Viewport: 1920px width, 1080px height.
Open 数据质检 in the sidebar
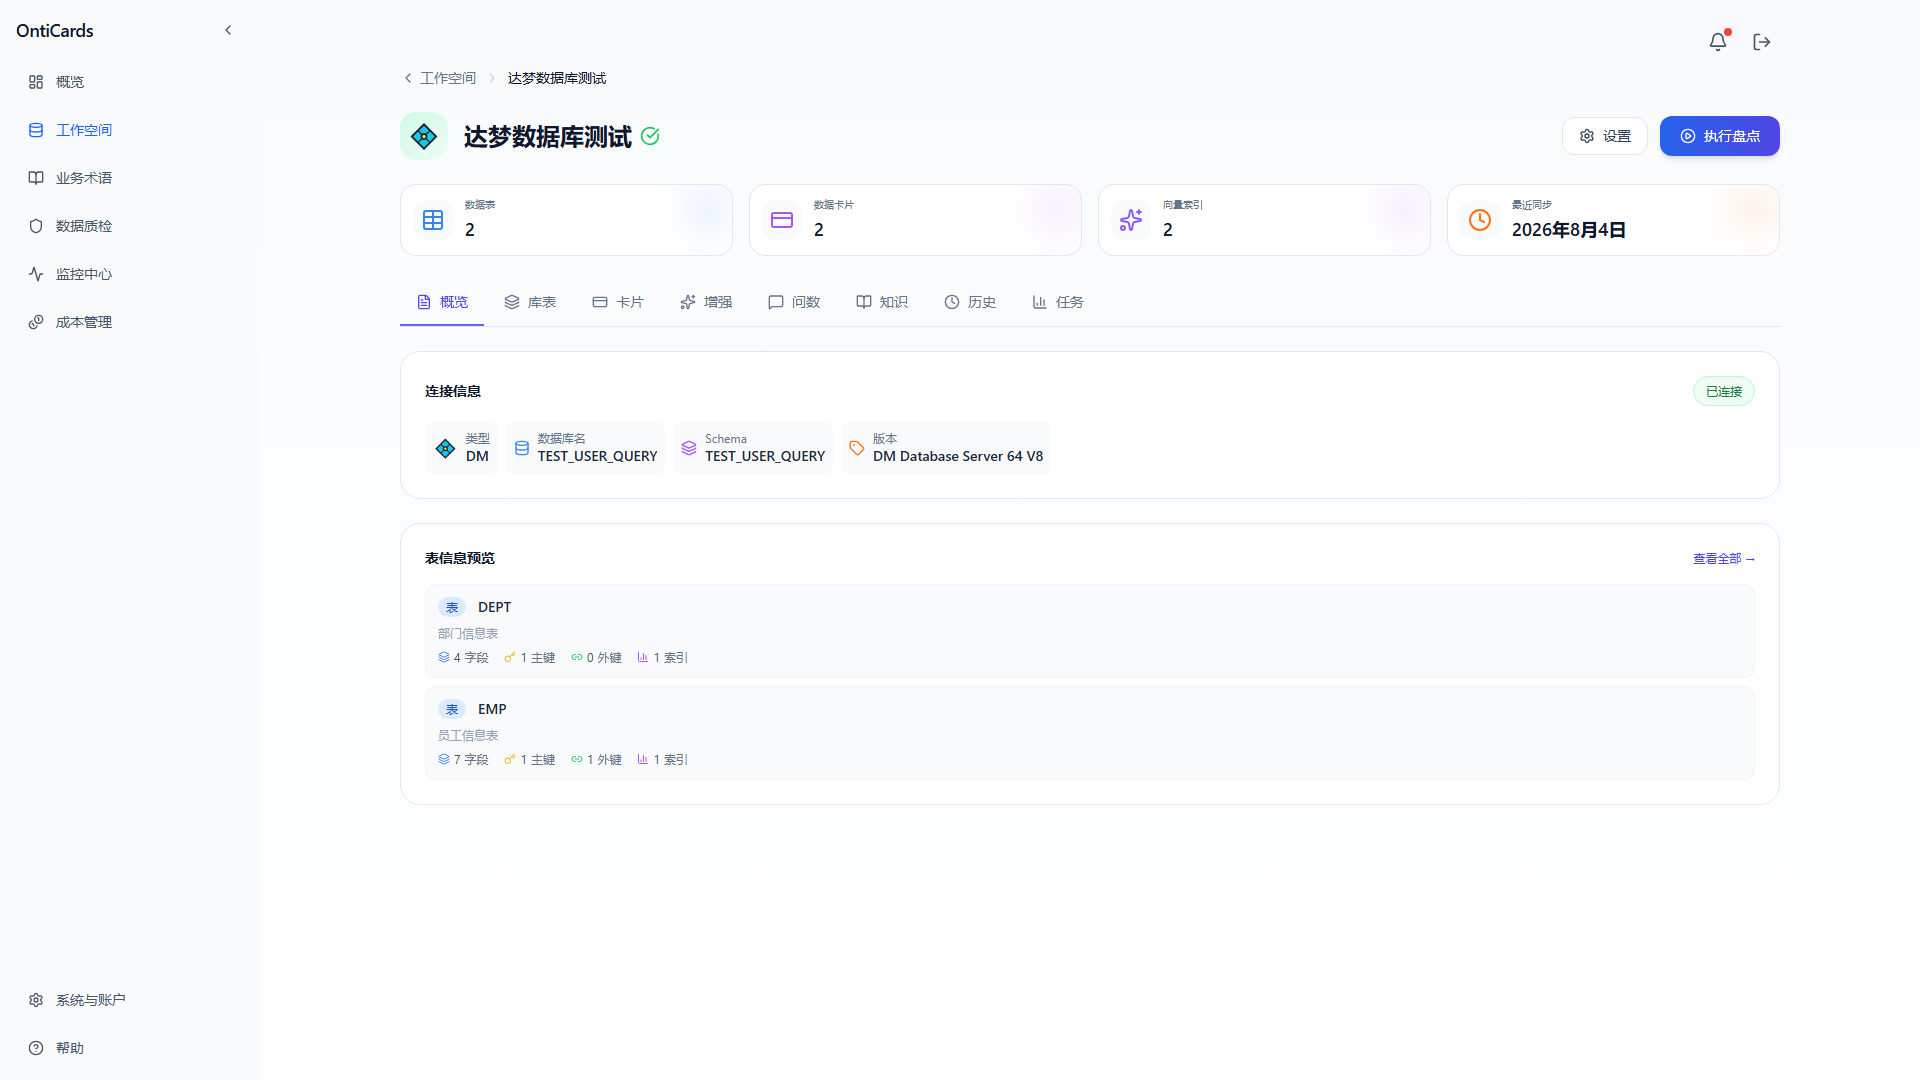[x=130, y=226]
